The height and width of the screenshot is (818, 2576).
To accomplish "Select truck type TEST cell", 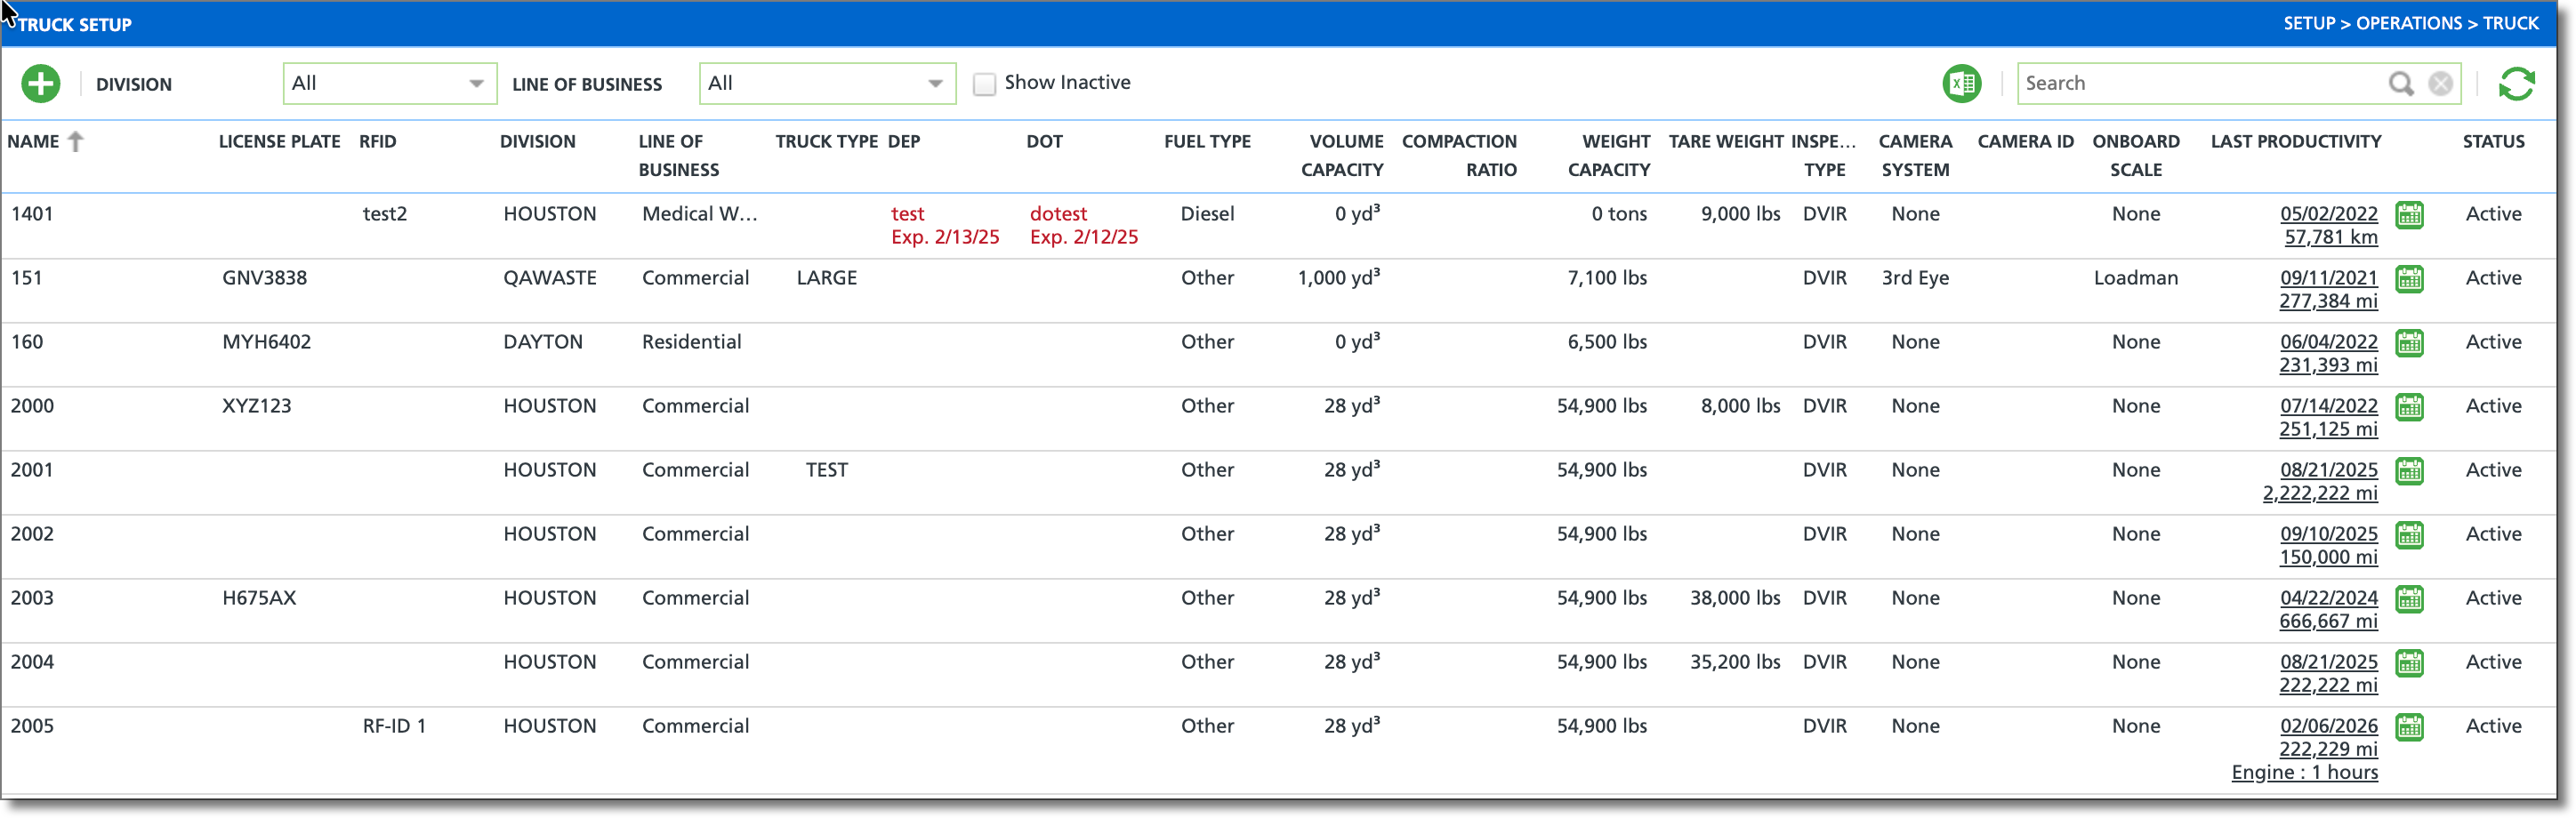I will [x=826, y=470].
